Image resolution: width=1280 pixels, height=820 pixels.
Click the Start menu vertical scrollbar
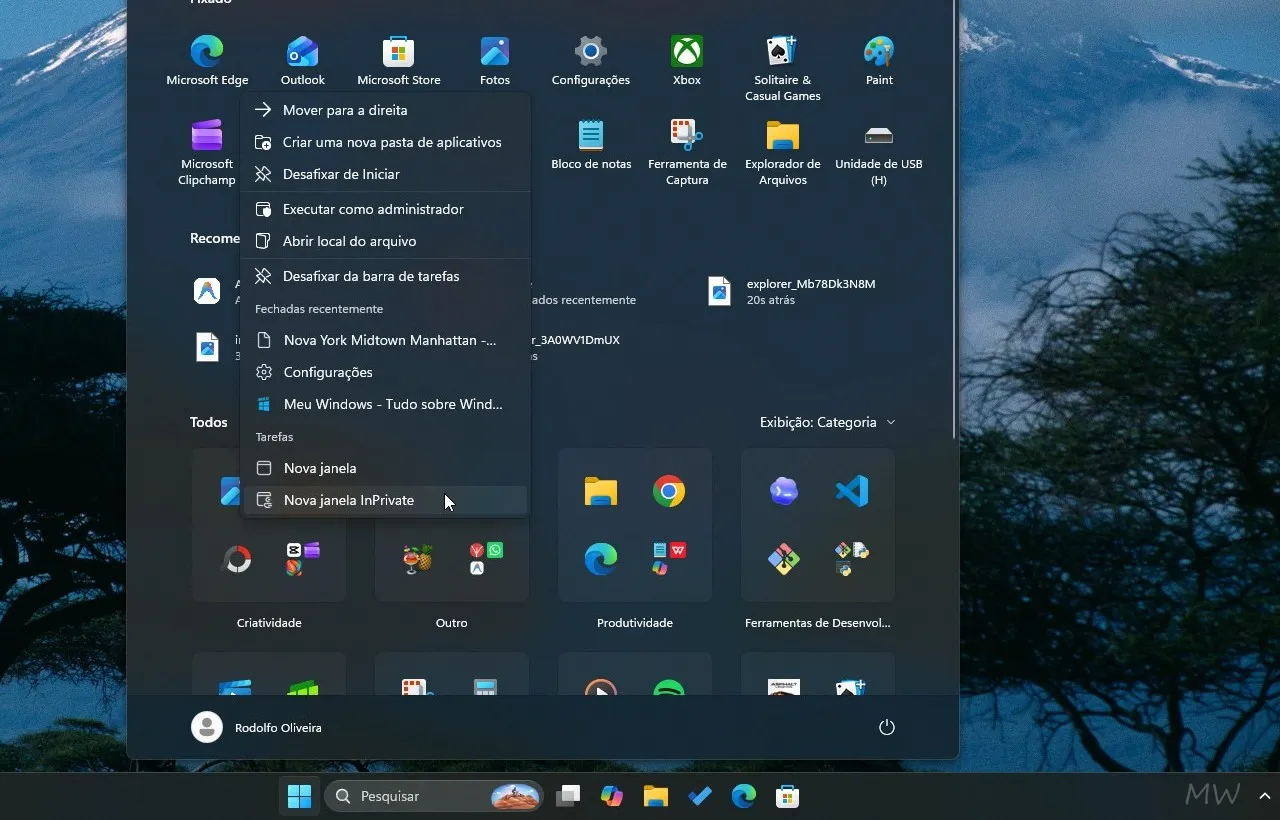click(x=954, y=220)
